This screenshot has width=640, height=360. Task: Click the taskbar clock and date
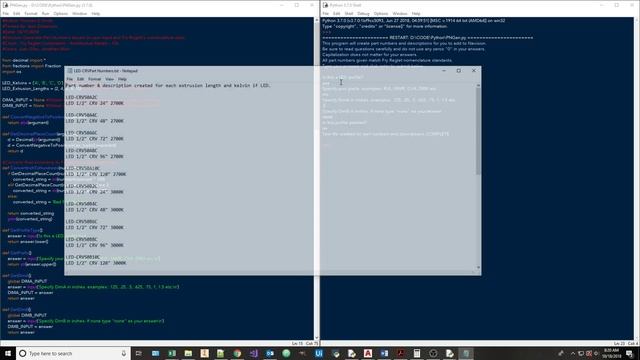pyautogui.click(x=611, y=353)
